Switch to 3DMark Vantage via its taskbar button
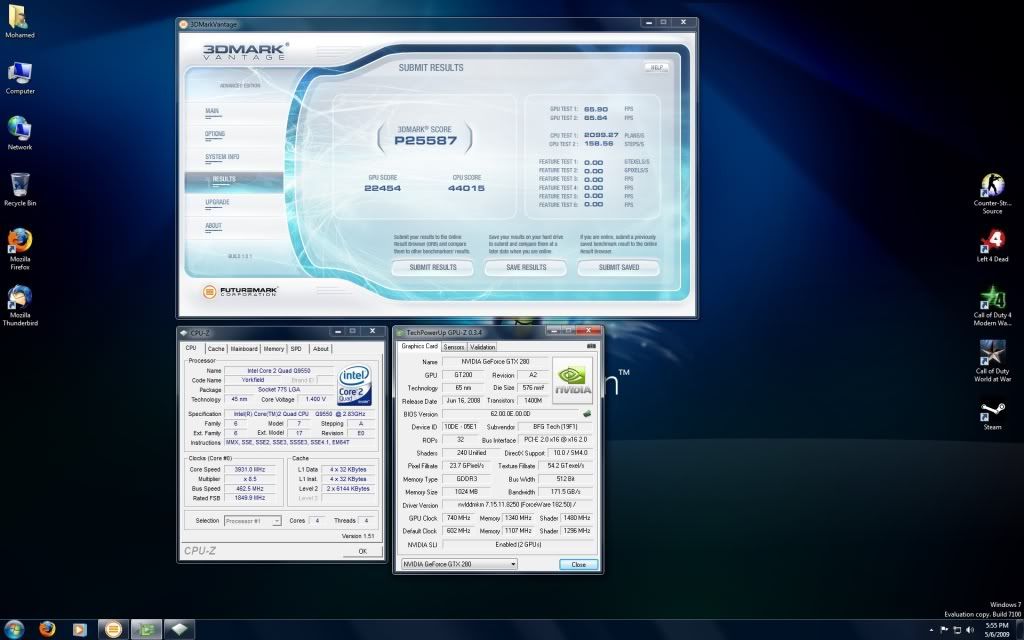Viewport: 1024px width, 640px height. click(x=113, y=630)
